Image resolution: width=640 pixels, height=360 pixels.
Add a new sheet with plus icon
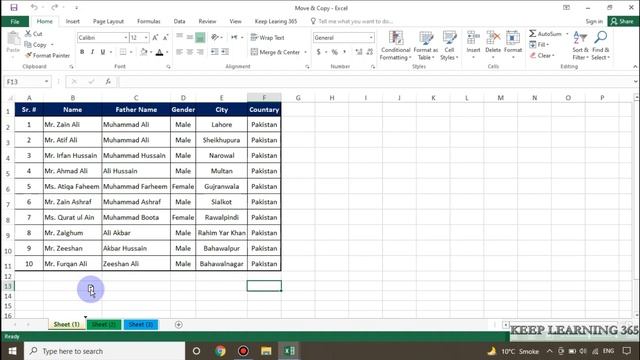coord(178,324)
